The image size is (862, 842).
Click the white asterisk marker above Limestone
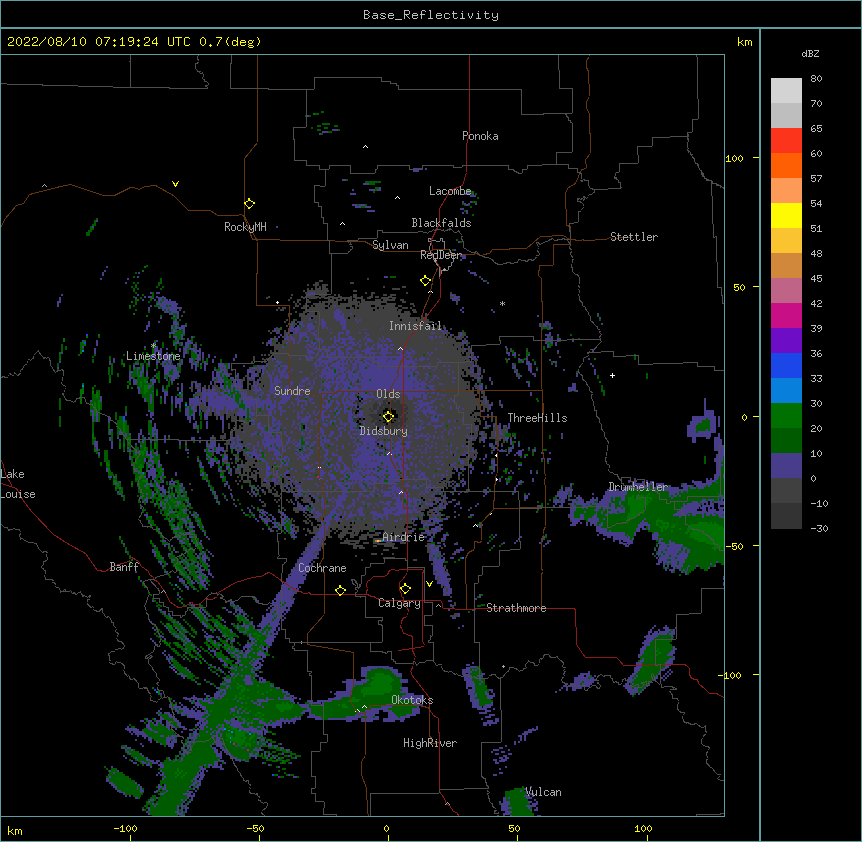(154, 345)
